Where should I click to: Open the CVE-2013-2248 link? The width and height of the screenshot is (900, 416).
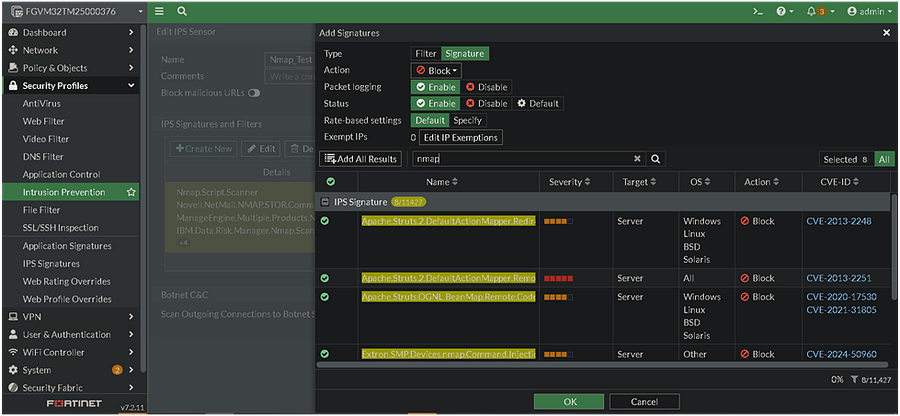click(x=839, y=221)
